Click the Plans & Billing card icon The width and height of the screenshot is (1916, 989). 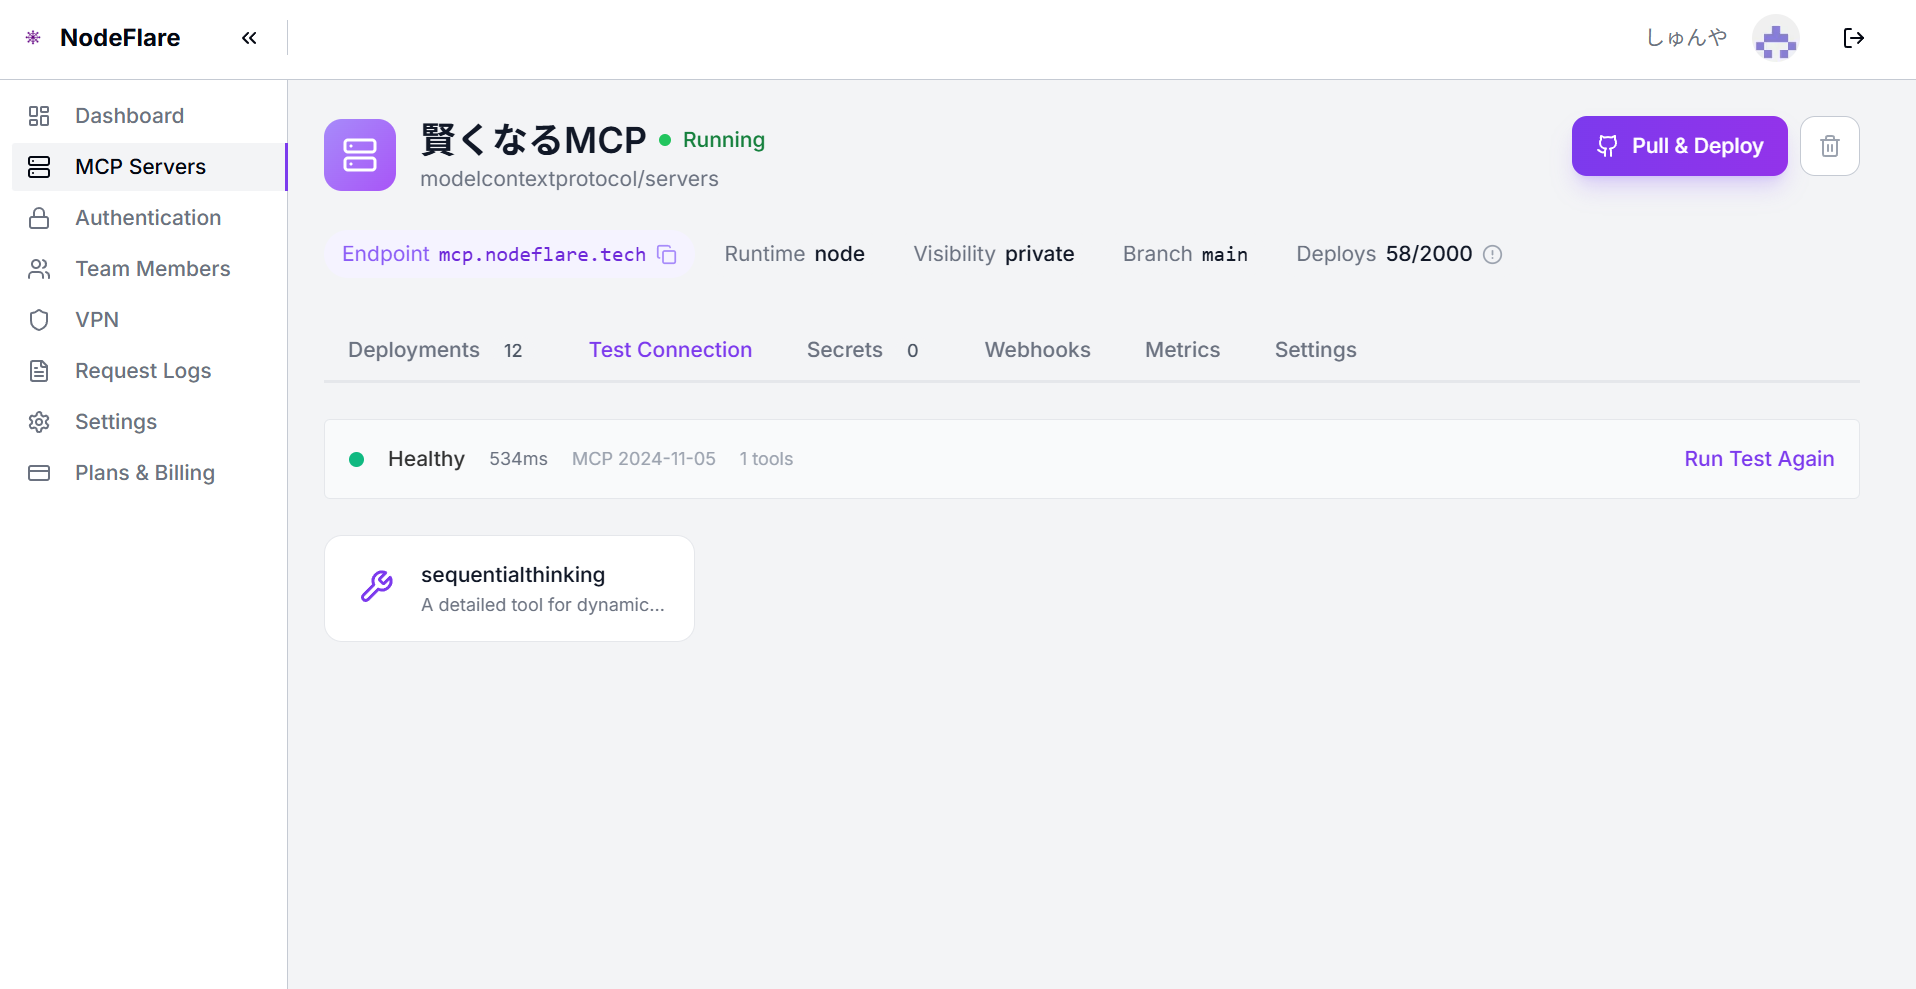(x=39, y=473)
